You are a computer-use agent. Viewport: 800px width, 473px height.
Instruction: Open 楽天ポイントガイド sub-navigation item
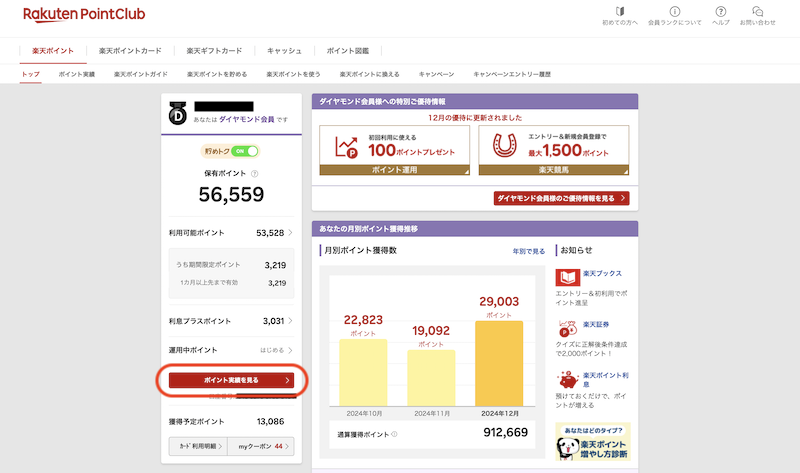(141, 74)
